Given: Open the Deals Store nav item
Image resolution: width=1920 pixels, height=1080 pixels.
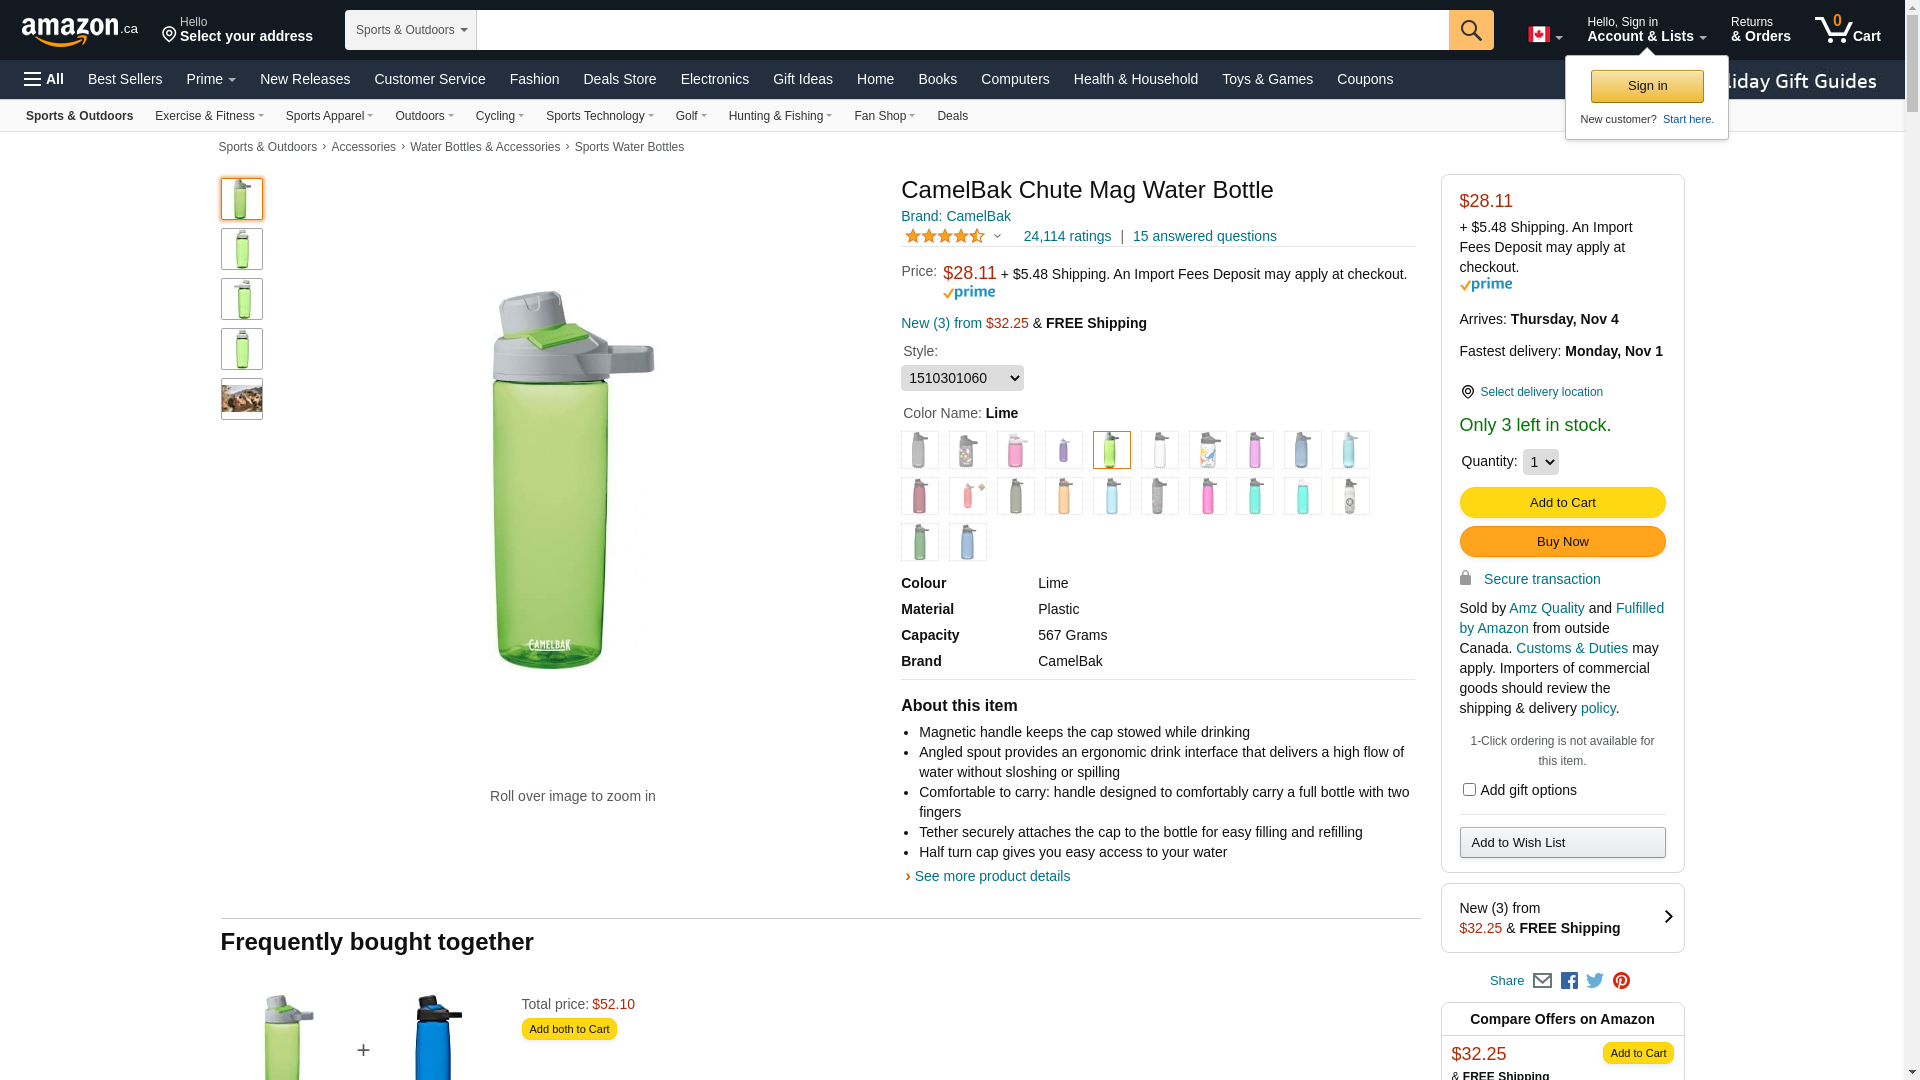Looking at the screenshot, I should pyautogui.click(x=619, y=79).
